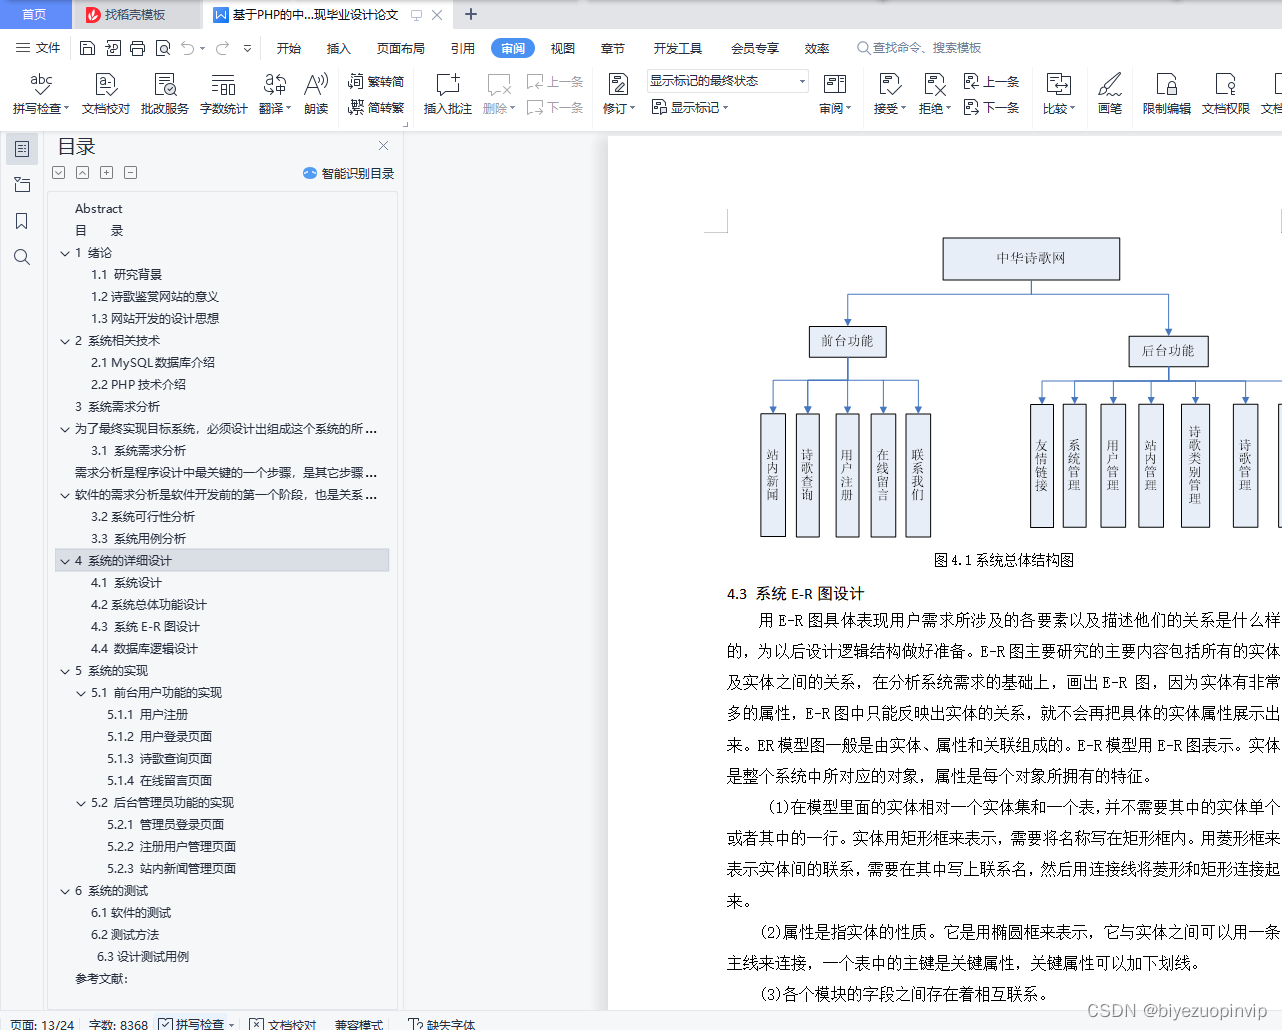Switch to the 视图 ribbon tab

(563, 48)
